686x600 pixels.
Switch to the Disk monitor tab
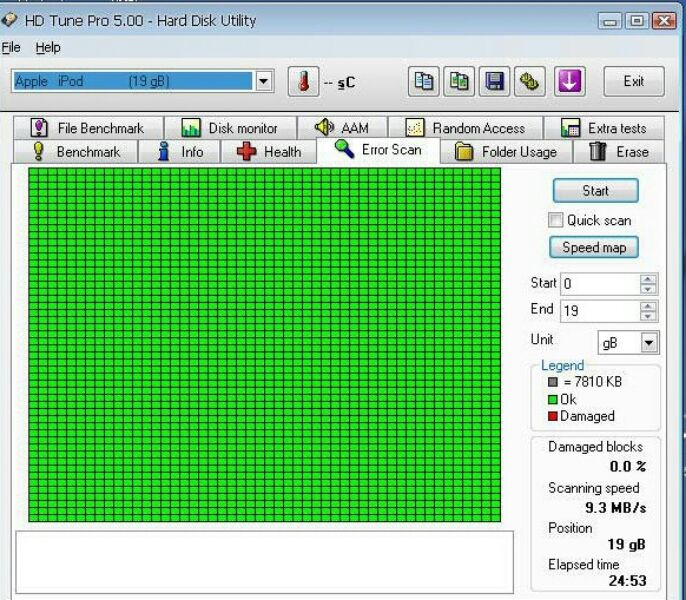pos(231,128)
